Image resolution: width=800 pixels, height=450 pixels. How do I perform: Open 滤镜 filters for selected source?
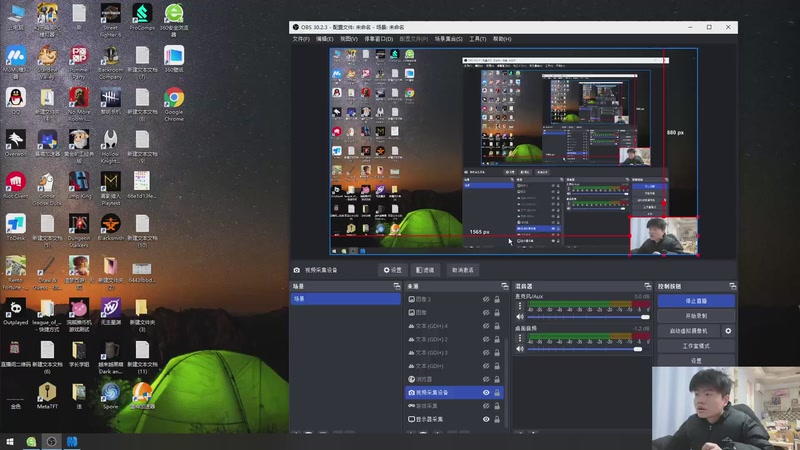click(x=425, y=270)
